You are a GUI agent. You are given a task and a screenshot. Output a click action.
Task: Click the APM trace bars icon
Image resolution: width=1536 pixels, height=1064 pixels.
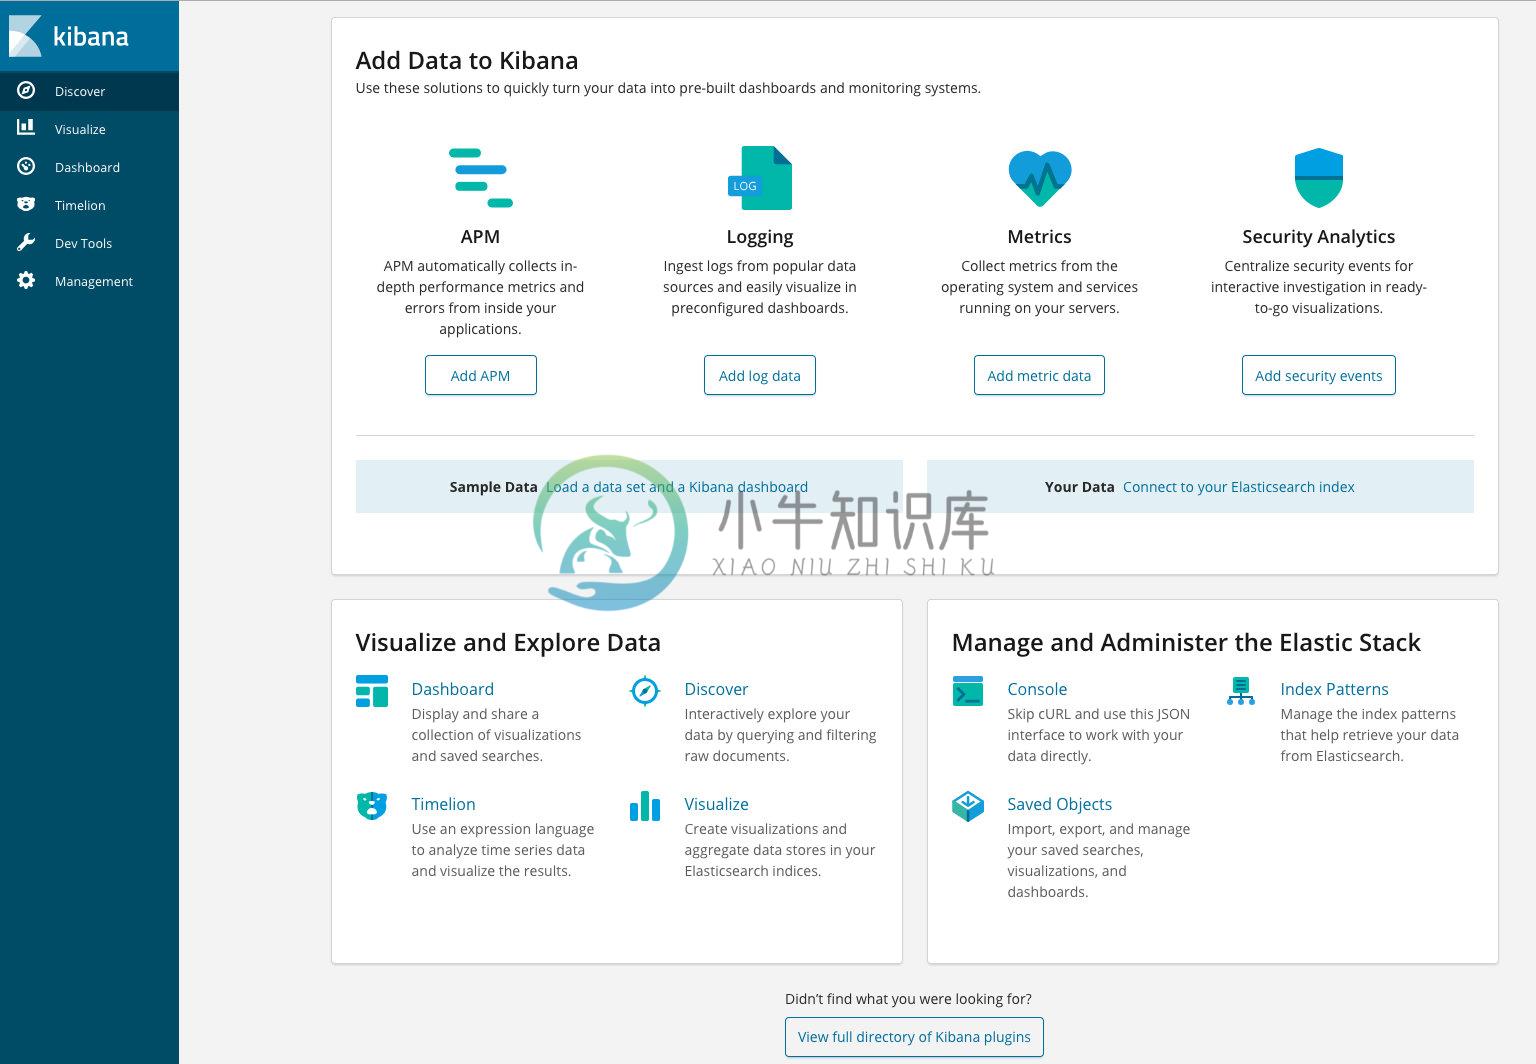pos(481,178)
